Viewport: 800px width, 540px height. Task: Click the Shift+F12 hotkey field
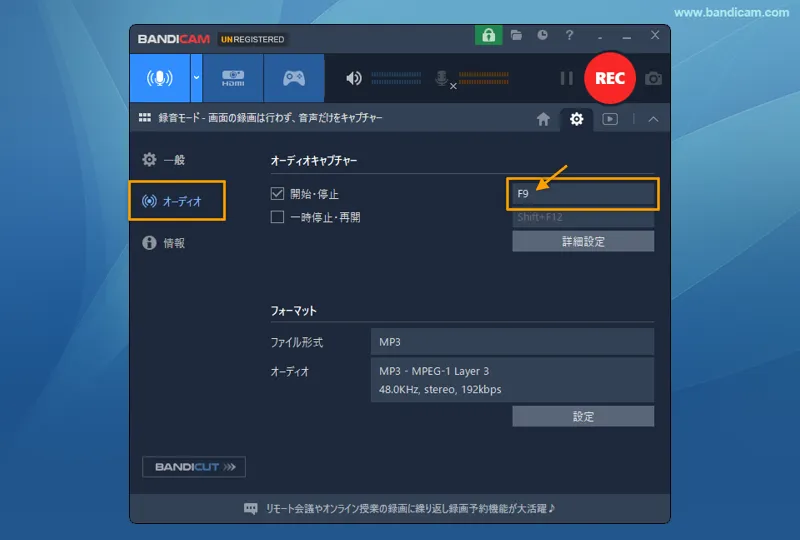click(x=583, y=217)
